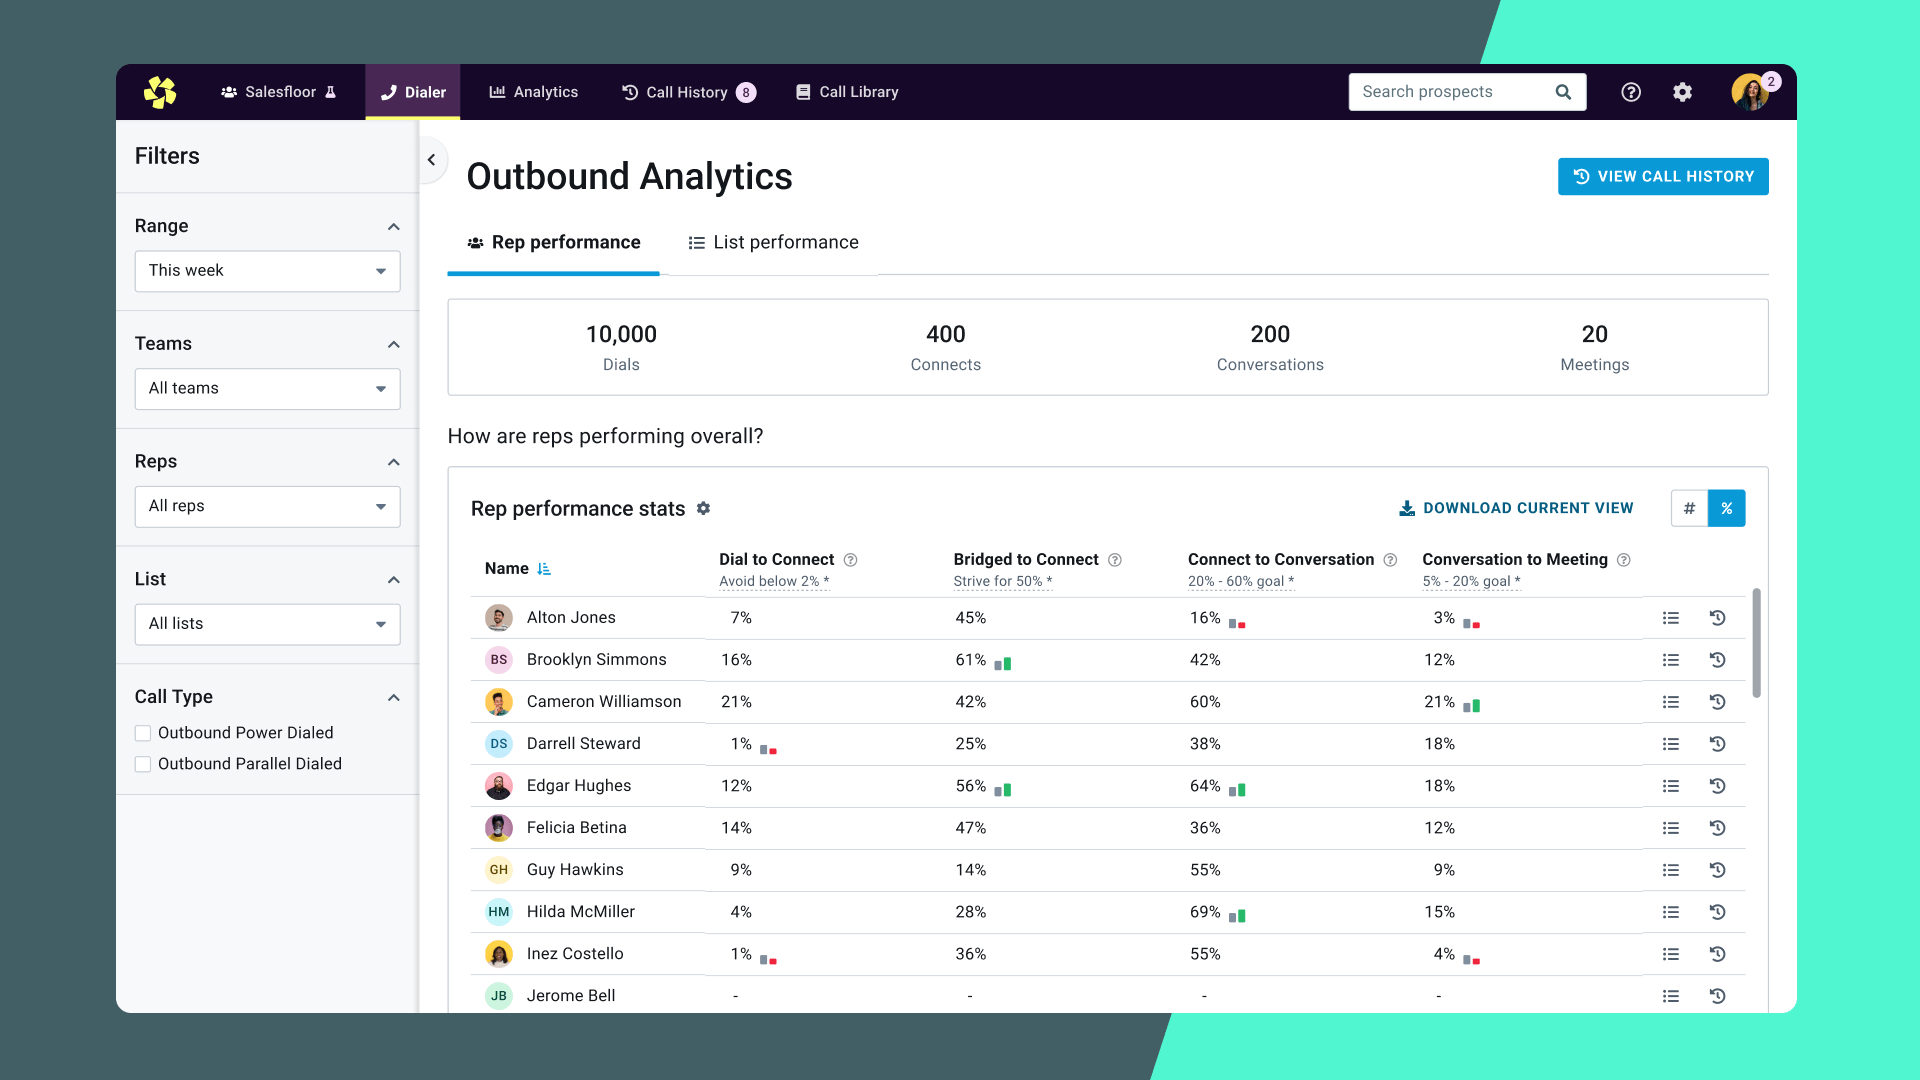This screenshot has width=1920, height=1080.
Task: Open Rep performance stats gear settings
Action: 703,508
